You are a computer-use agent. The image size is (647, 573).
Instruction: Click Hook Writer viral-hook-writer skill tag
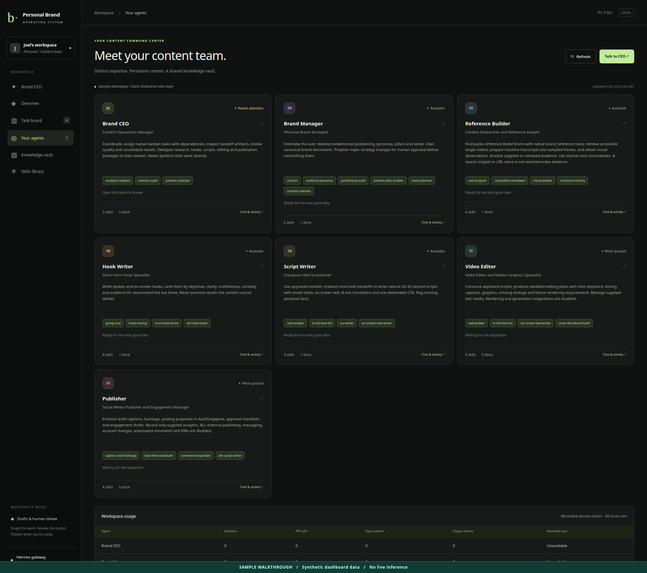point(167,323)
